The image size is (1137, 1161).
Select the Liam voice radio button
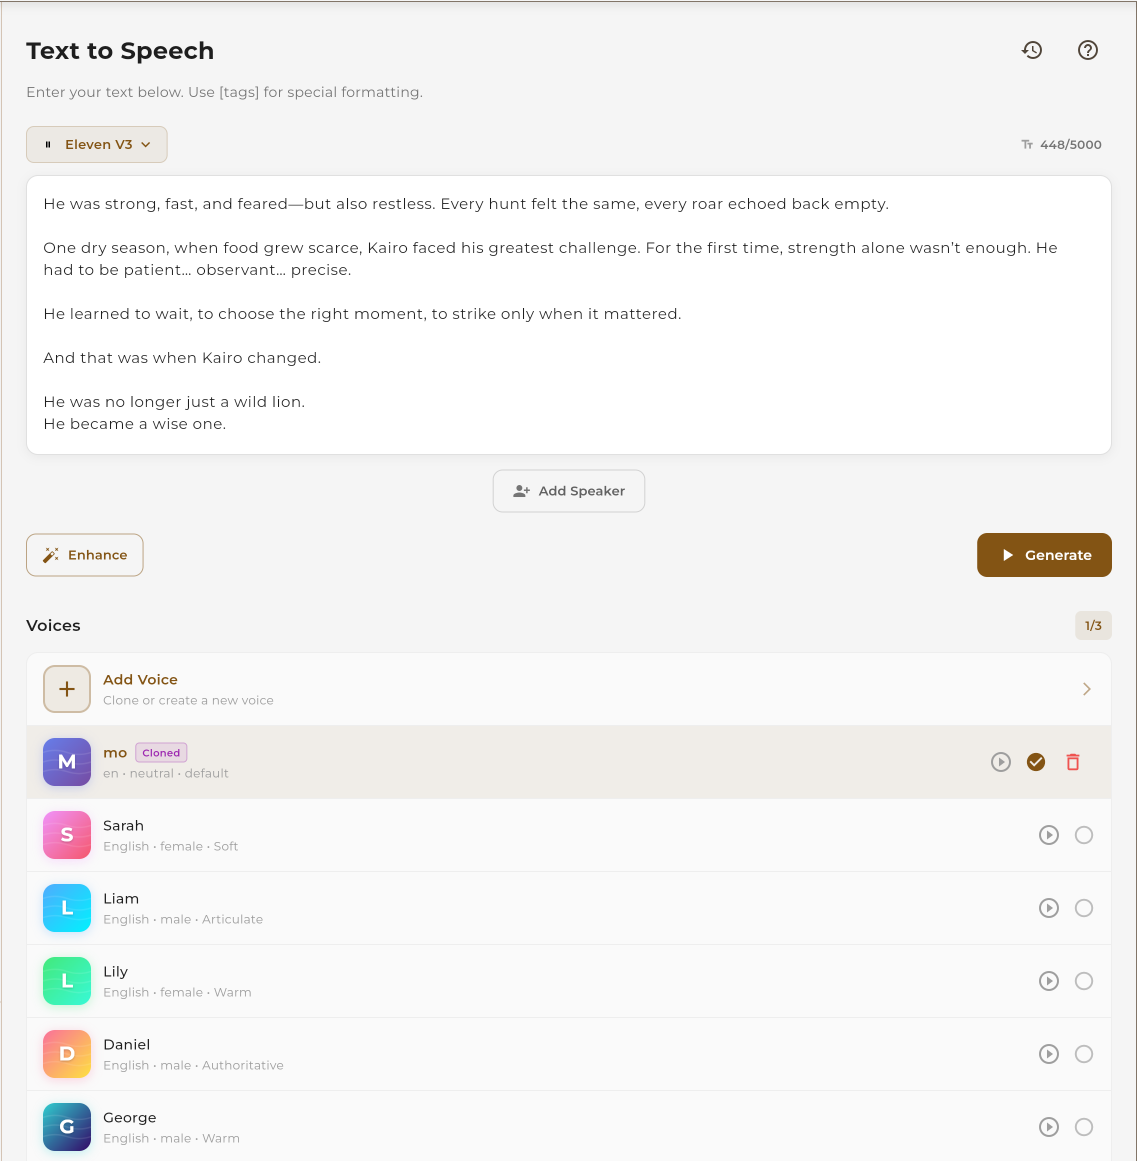pyautogui.click(x=1084, y=908)
